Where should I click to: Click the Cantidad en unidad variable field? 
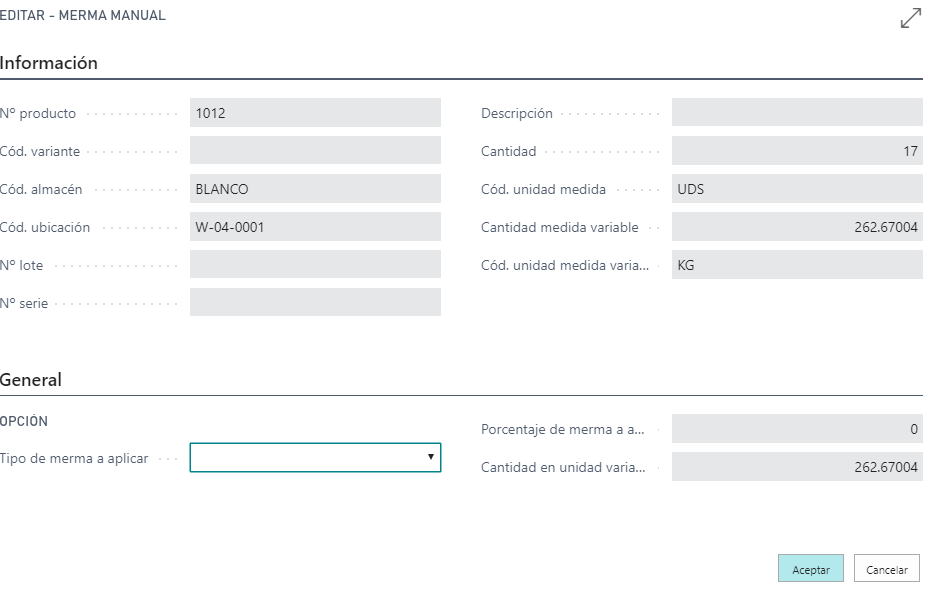tap(797, 467)
